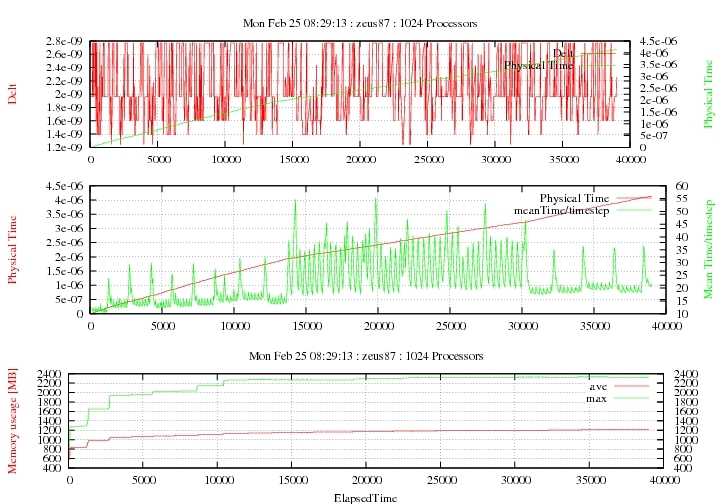Click the '600' tick on the memory plot's left axis
This screenshot has width=720, height=504.
coord(52,459)
